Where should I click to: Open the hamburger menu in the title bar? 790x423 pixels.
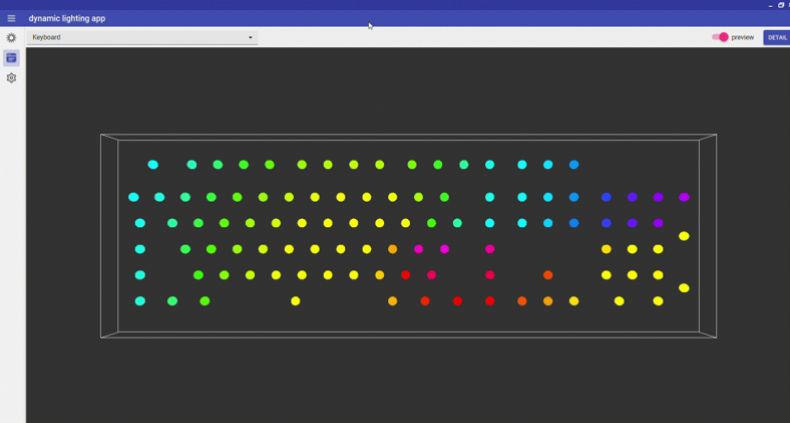pyautogui.click(x=11, y=18)
